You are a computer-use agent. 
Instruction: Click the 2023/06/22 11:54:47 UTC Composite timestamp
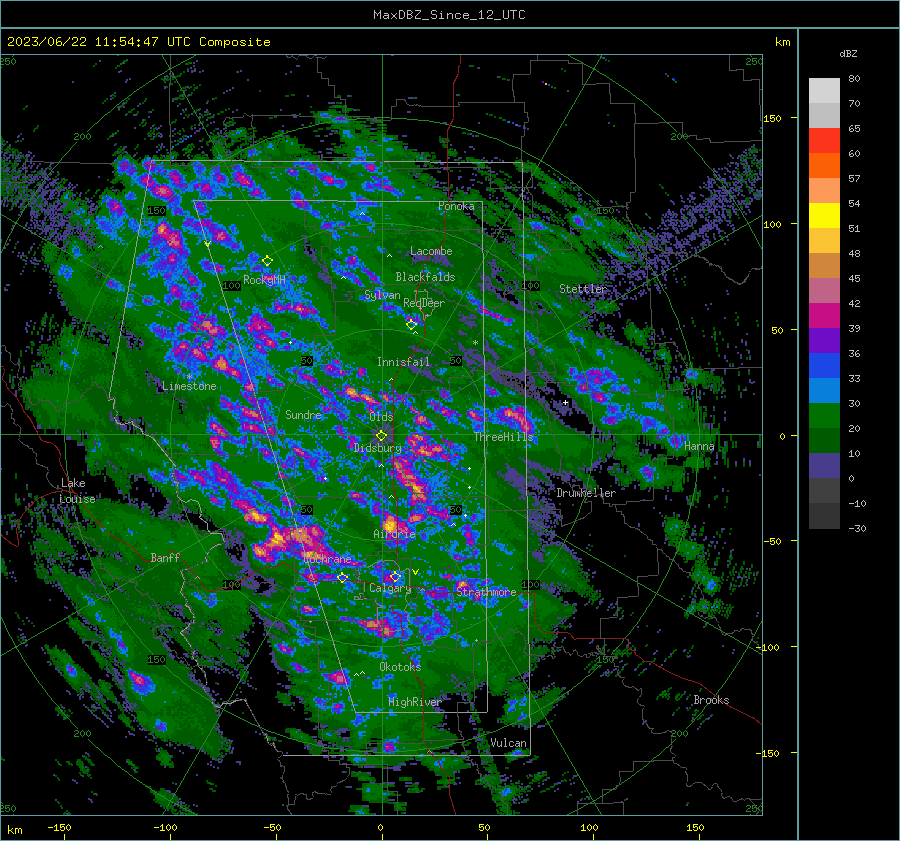(138, 42)
